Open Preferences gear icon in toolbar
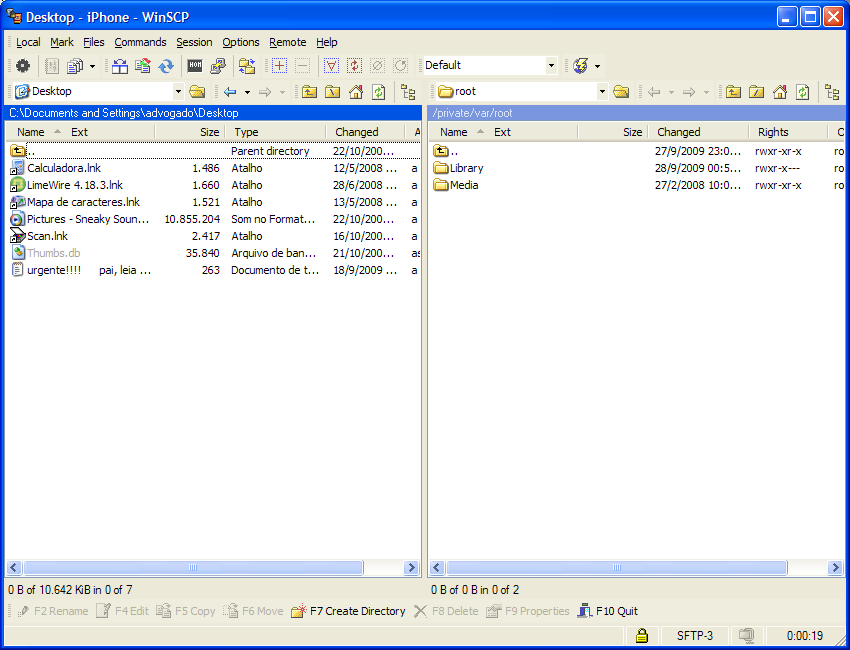This screenshot has width=850, height=650. (23, 66)
